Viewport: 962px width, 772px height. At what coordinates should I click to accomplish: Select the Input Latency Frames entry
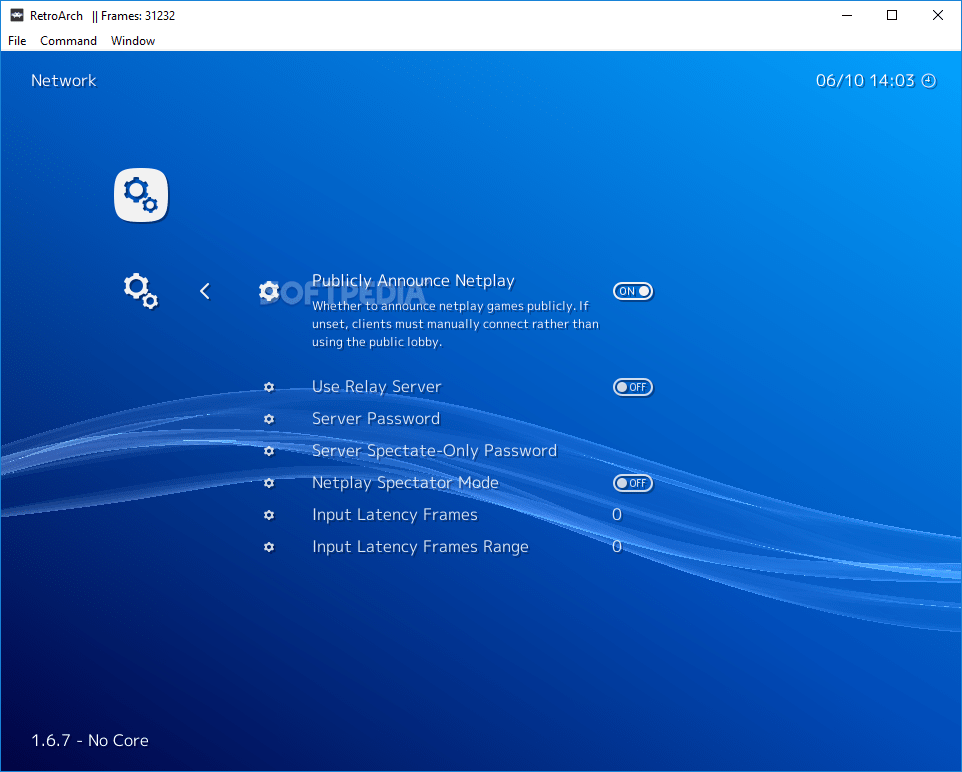[394, 515]
